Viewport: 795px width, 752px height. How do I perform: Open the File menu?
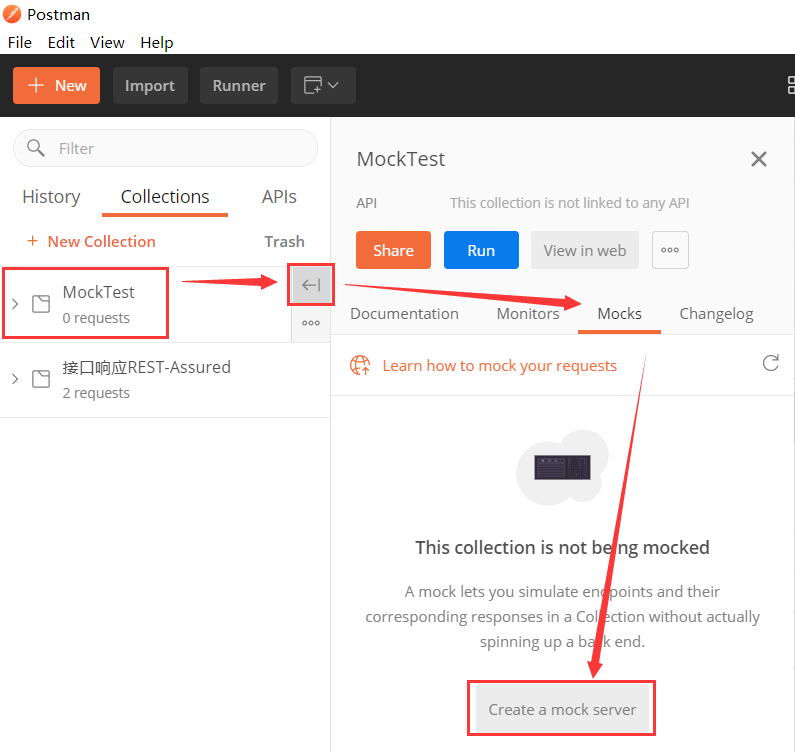click(x=20, y=42)
